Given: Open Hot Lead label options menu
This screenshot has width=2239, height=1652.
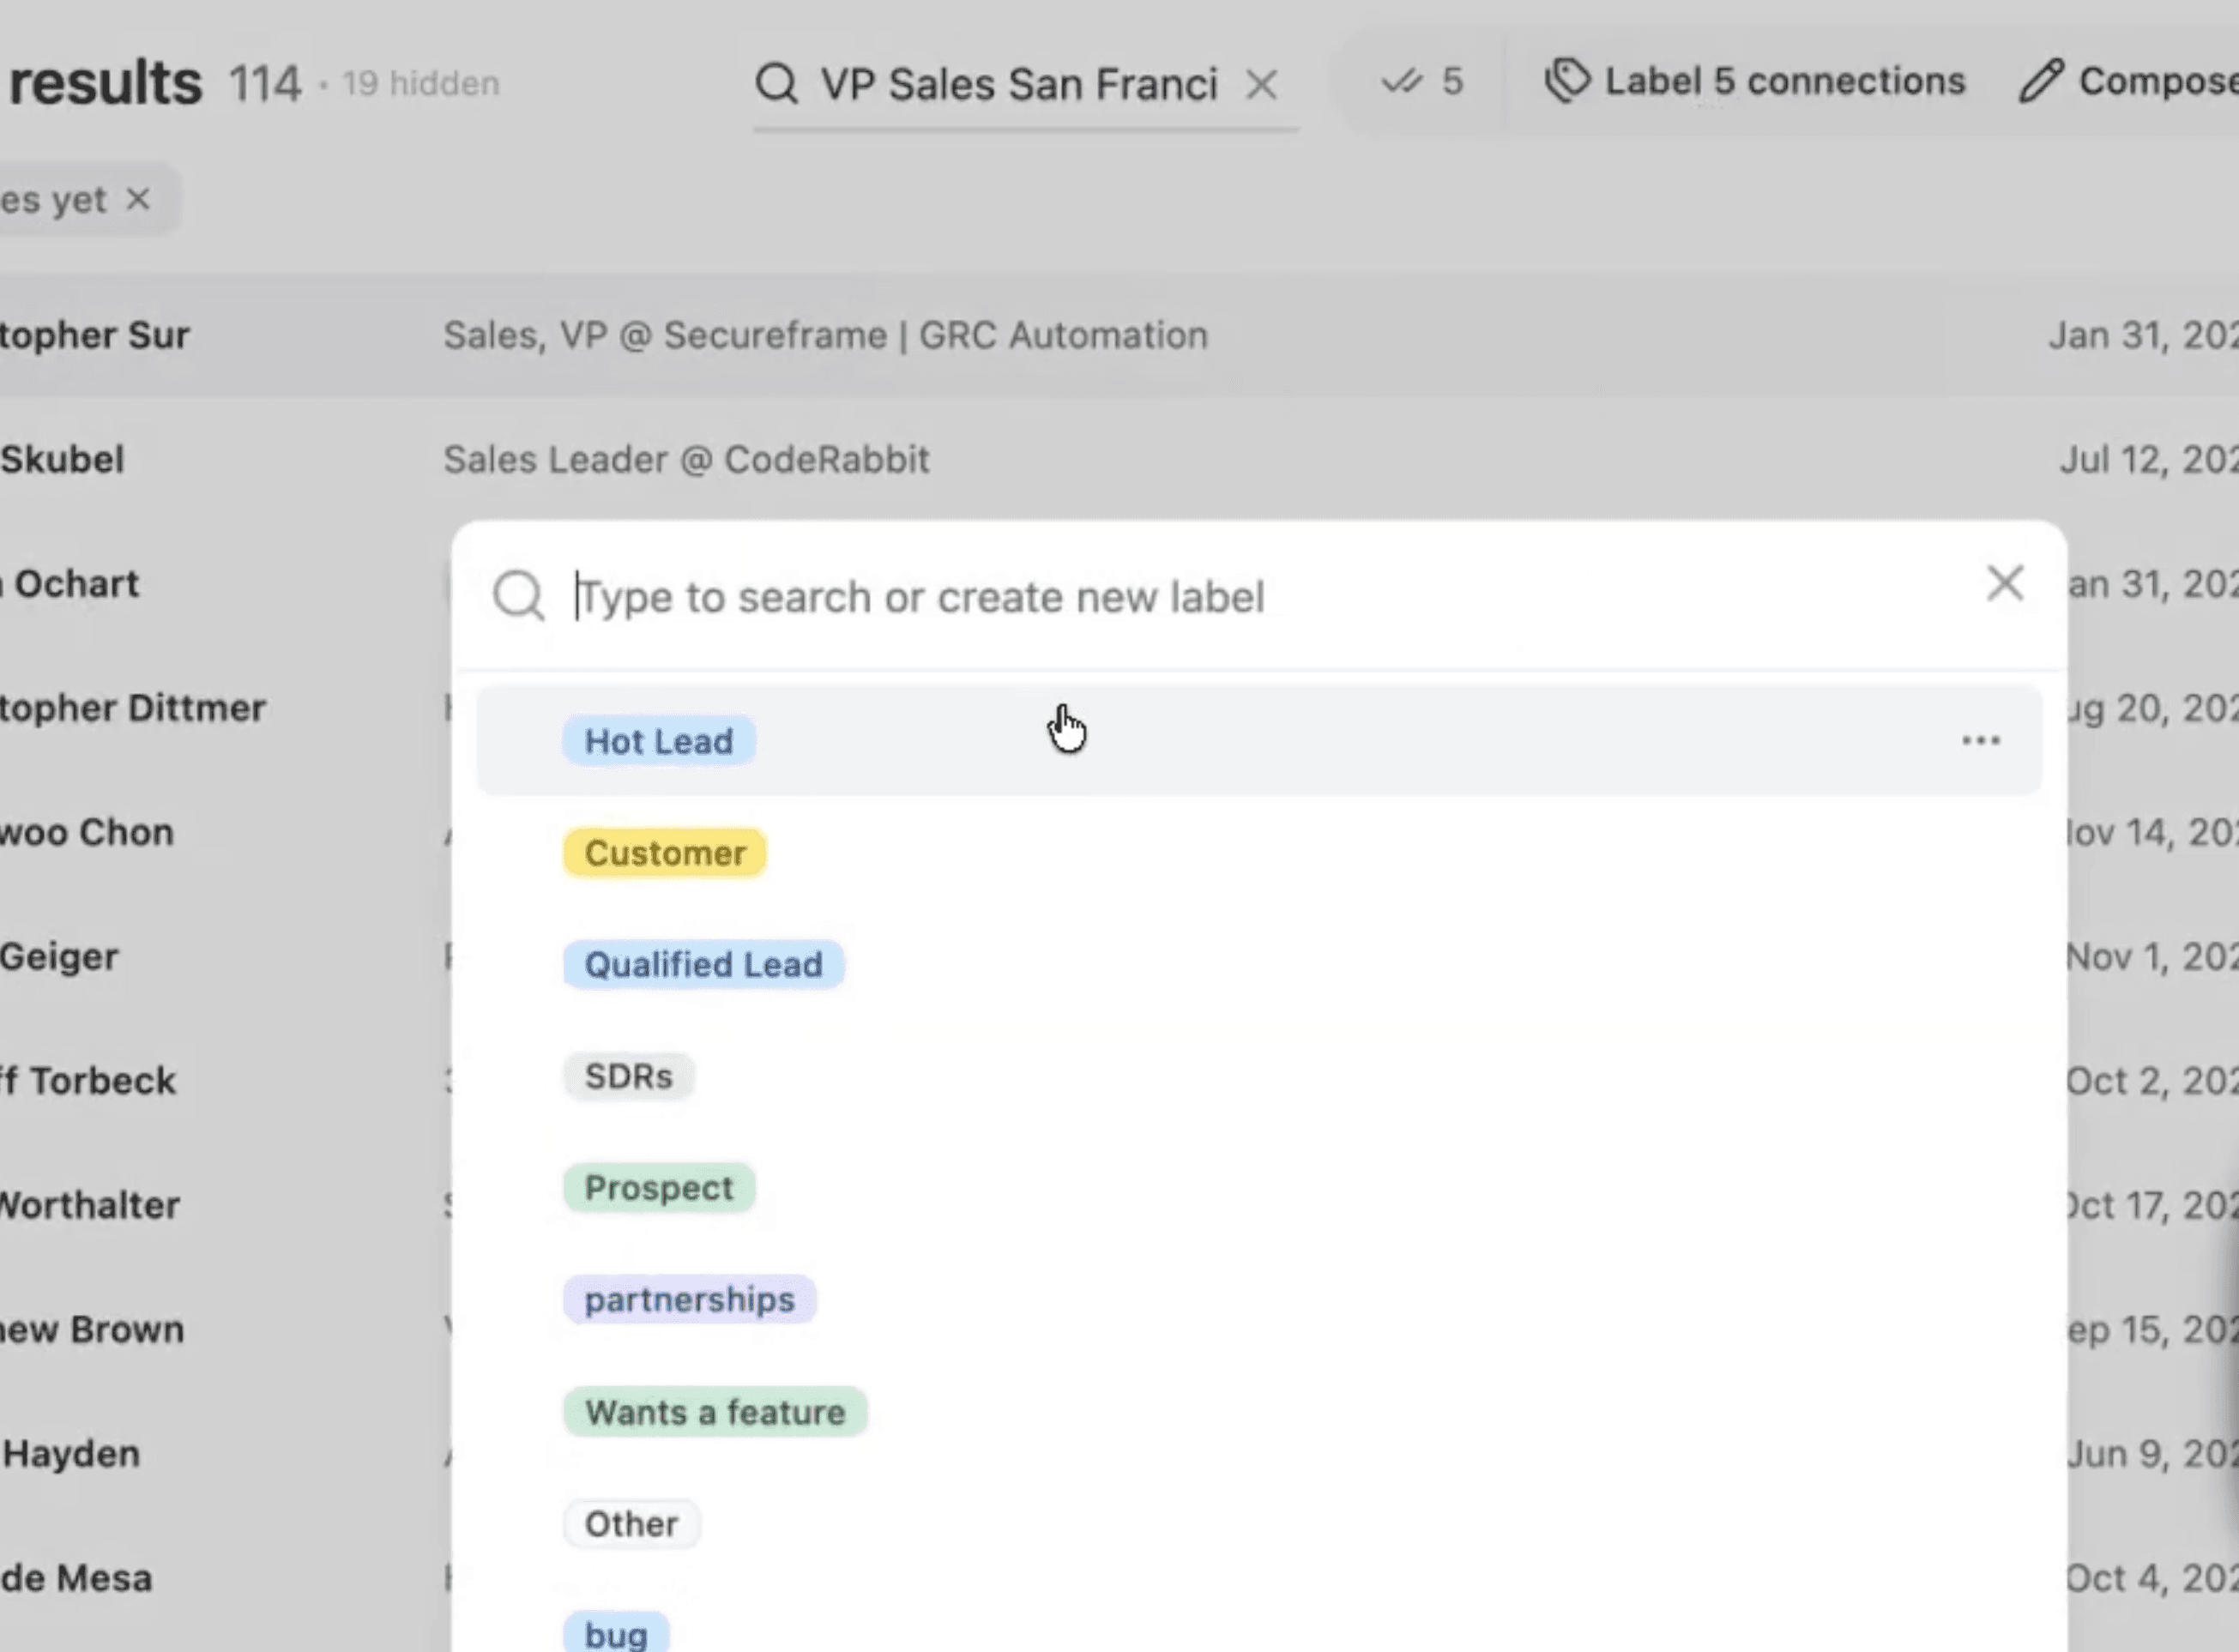Looking at the screenshot, I should 1980,741.
